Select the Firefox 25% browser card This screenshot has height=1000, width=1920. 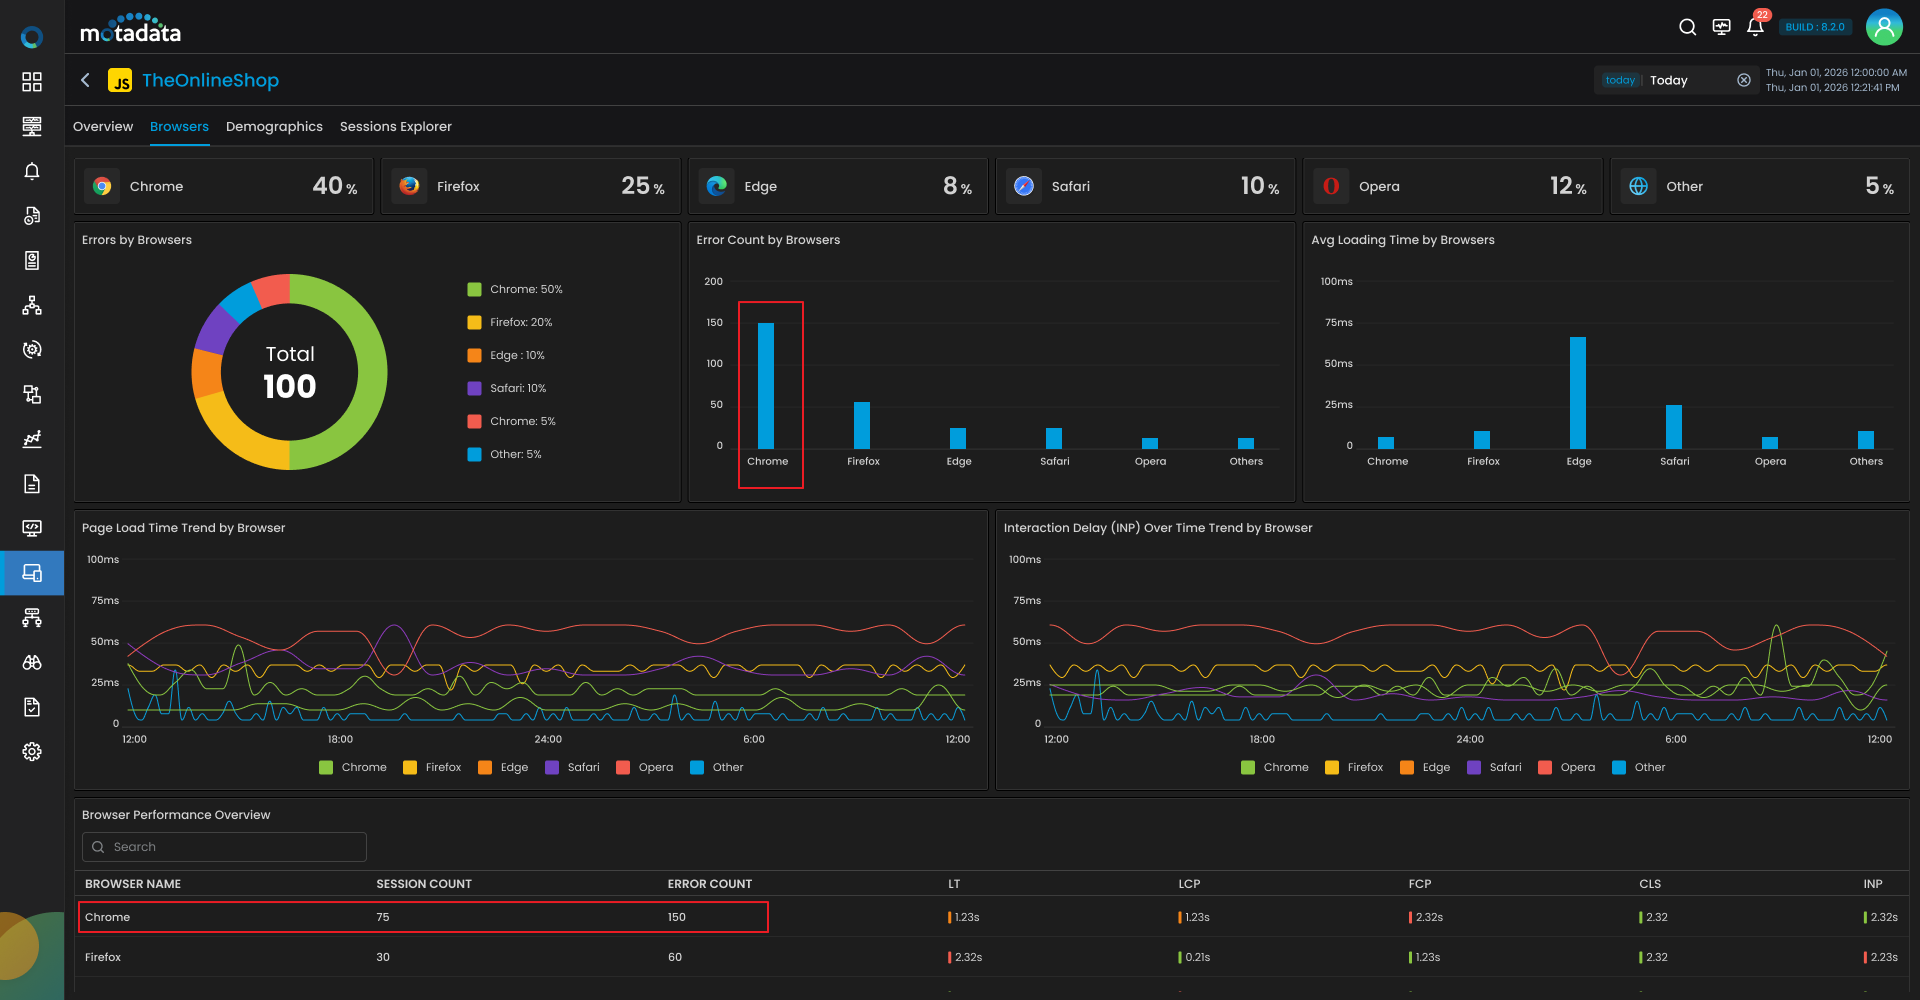(x=531, y=186)
